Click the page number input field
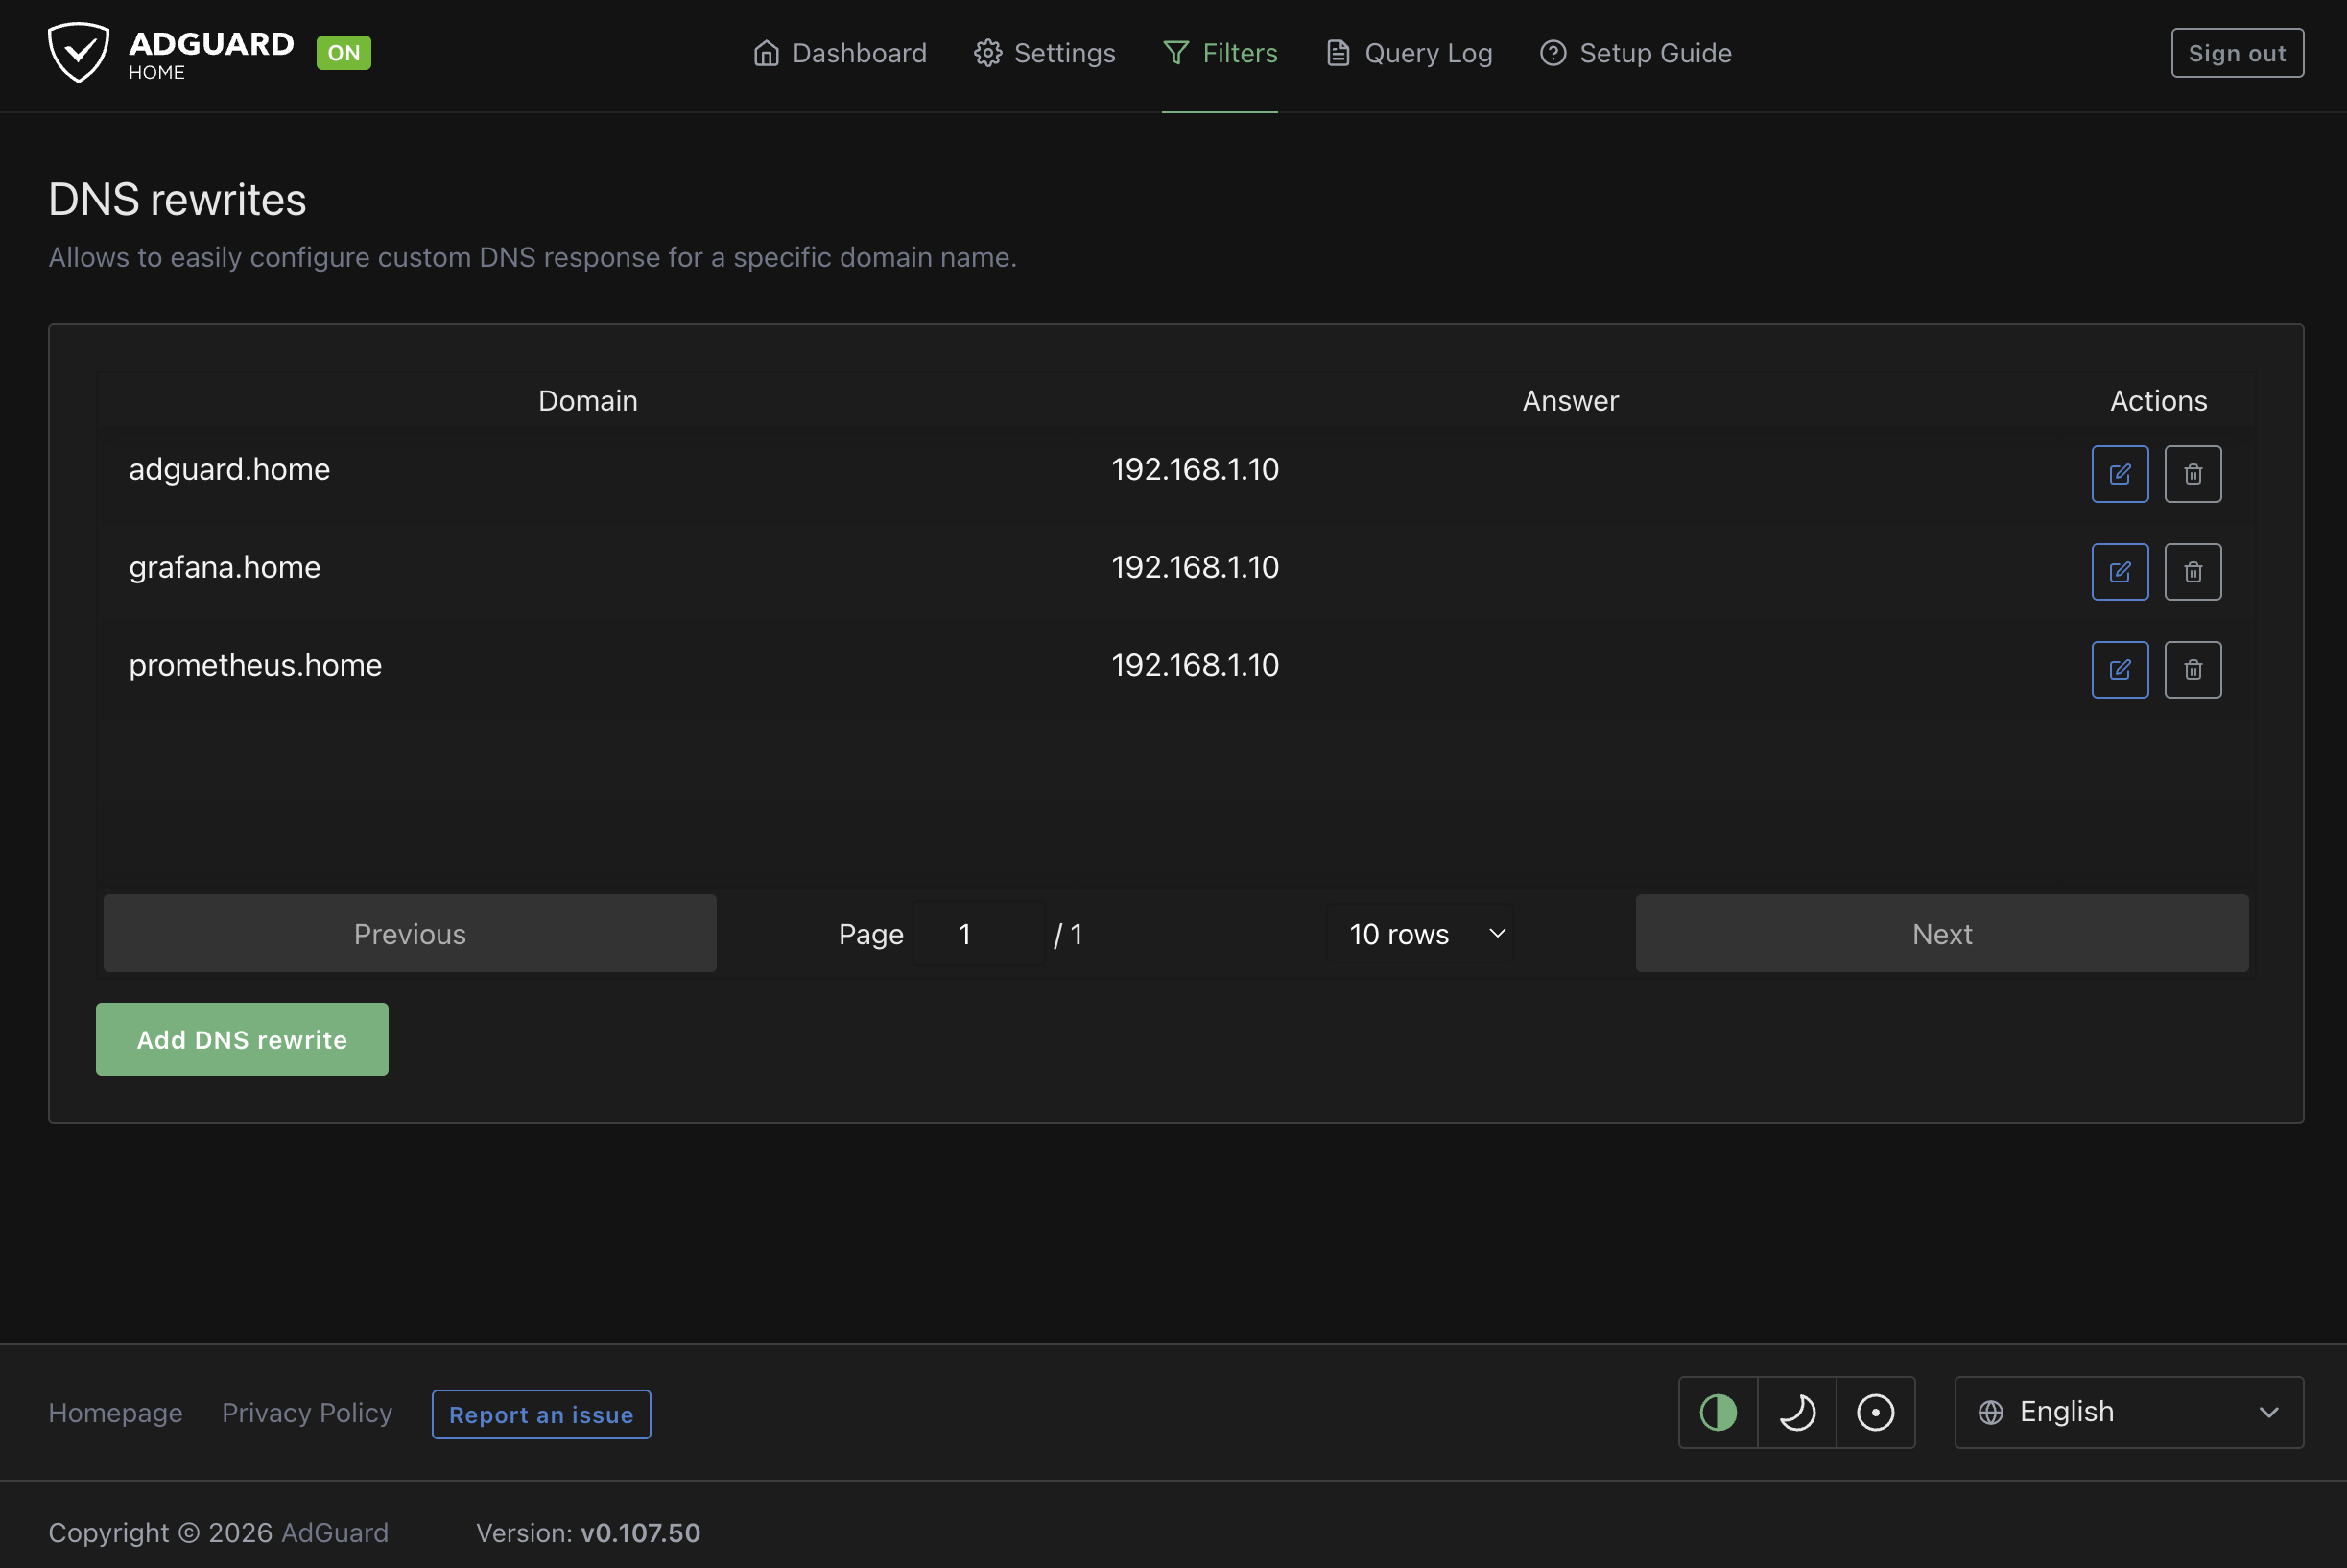Screen dimensions: 2347x1568 (976, 934)
